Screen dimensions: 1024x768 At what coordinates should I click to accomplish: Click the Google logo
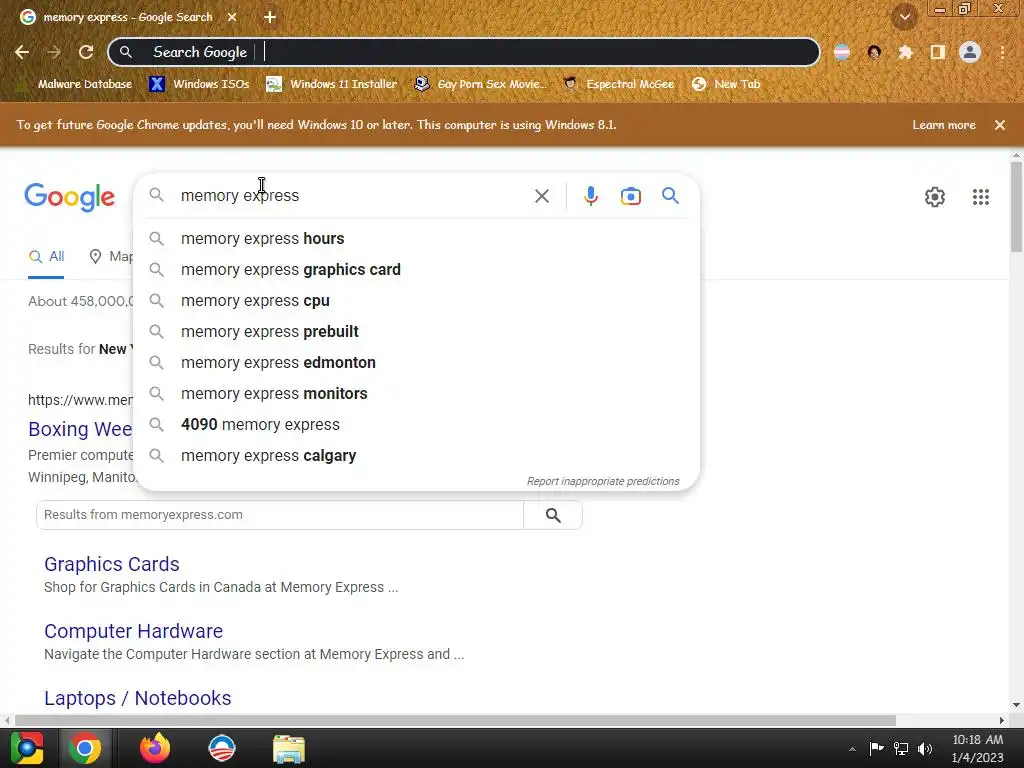pyautogui.click(x=69, y=197)
